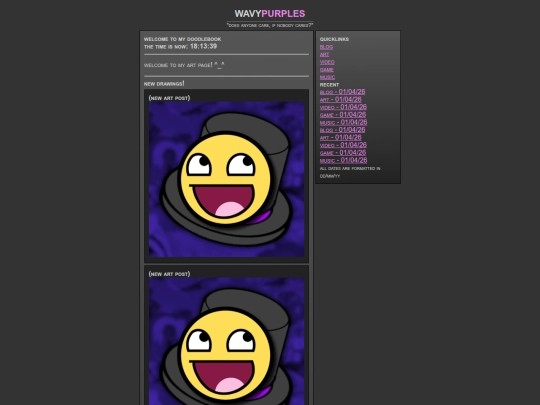
Task: Click the 'Welcome to my art page! ^_^' text
Action: click(184, 65)
